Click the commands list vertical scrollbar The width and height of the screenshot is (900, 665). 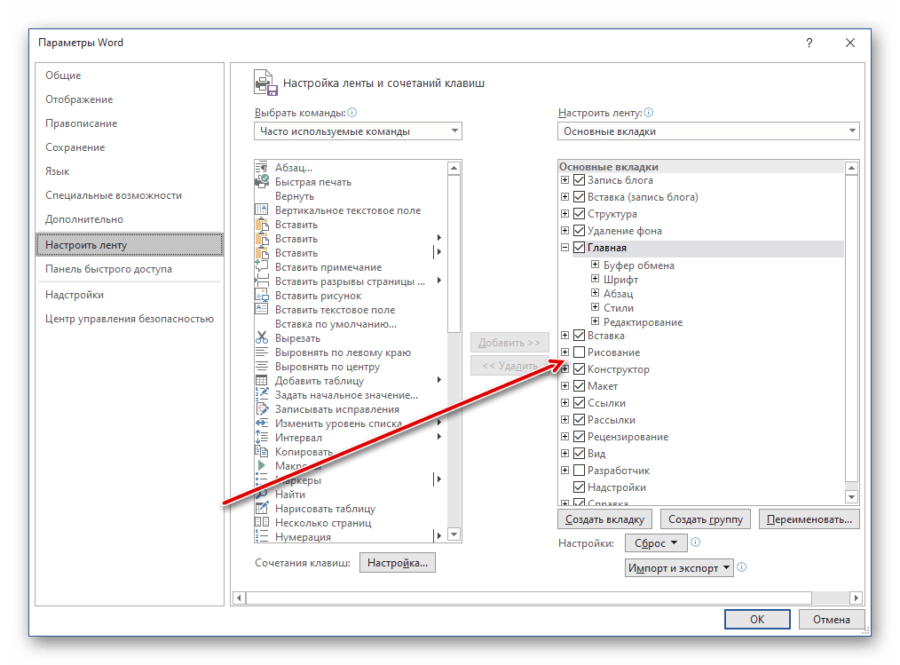pos(455,350)
